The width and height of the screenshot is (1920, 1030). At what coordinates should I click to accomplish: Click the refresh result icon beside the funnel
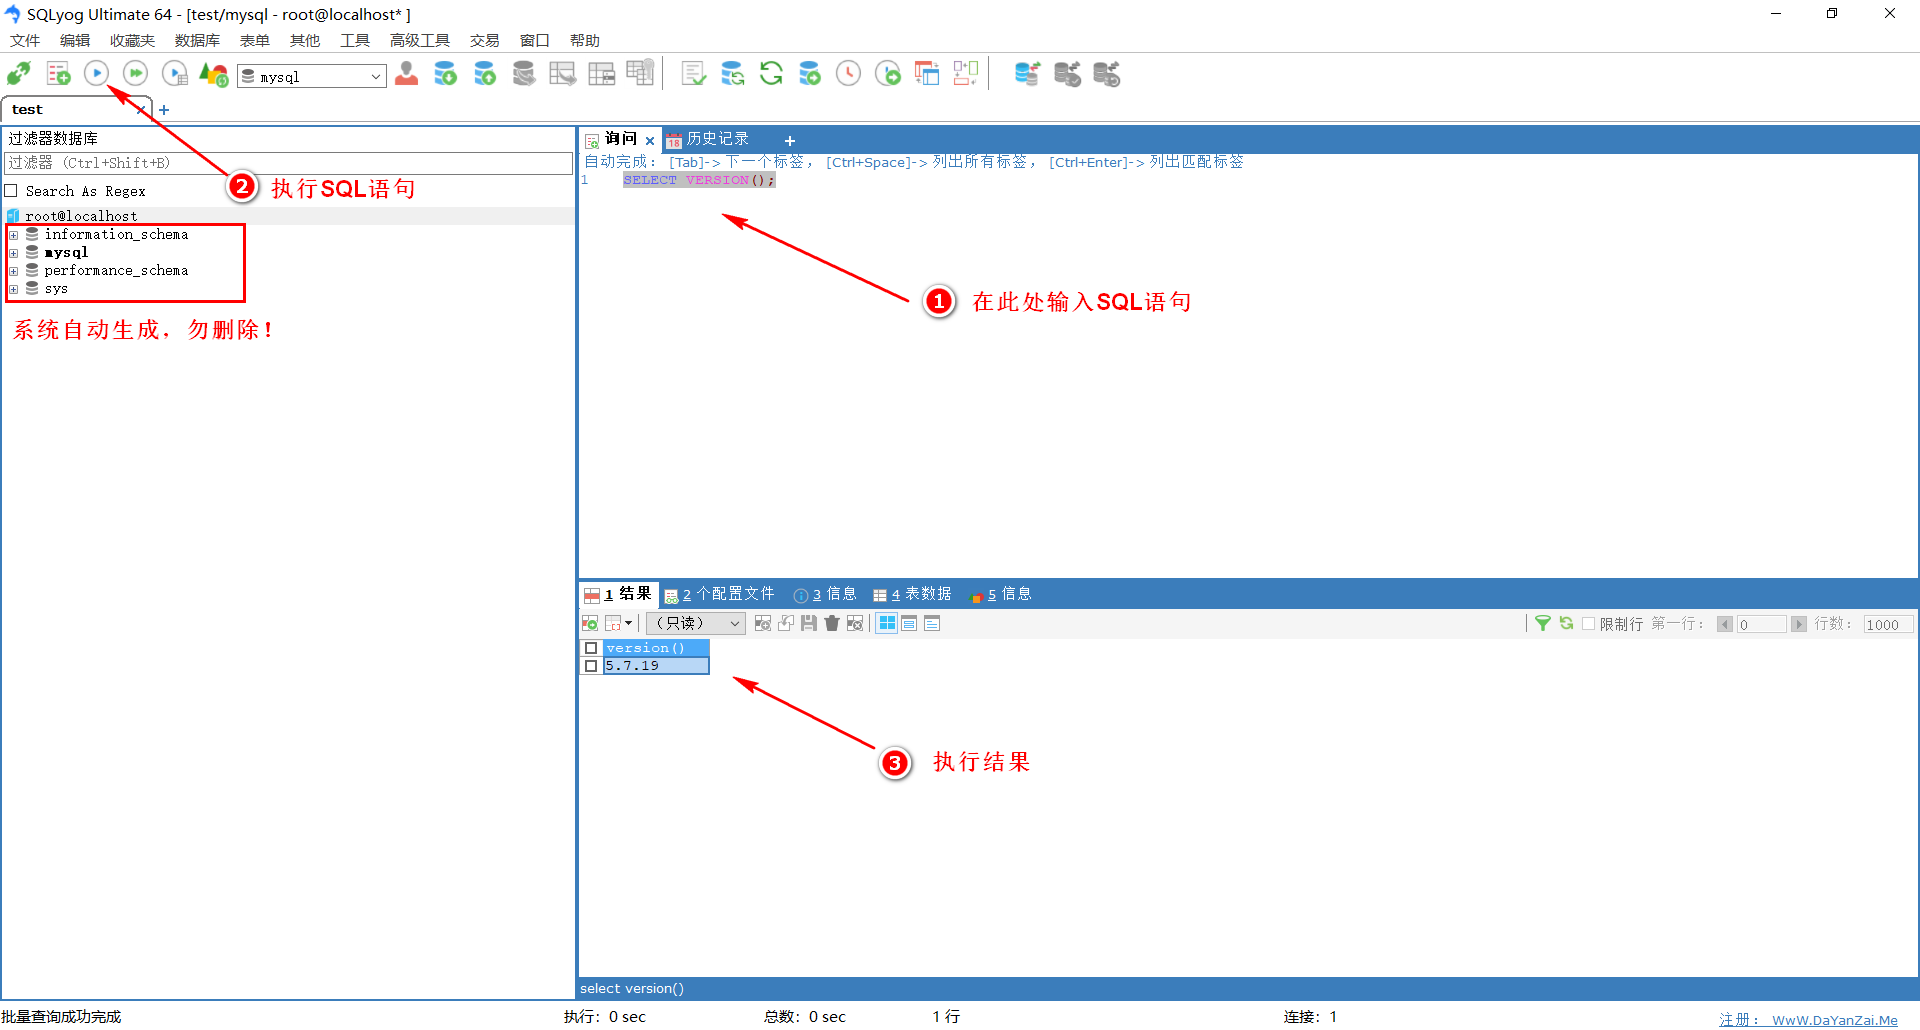[1567, 623]
